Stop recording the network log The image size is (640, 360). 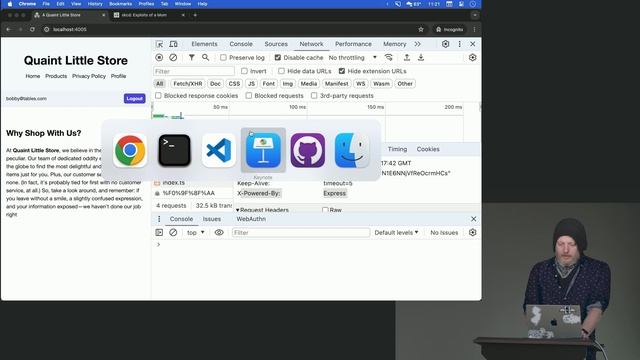coord(159,58)
